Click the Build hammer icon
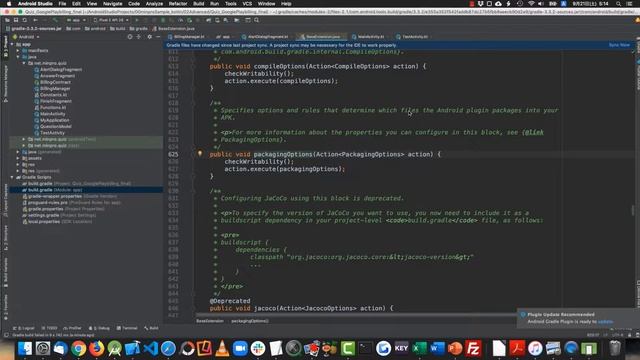Image resolution: width=640 pixels, height=360 pixels. pyautogui.click(x=55, y=20)
